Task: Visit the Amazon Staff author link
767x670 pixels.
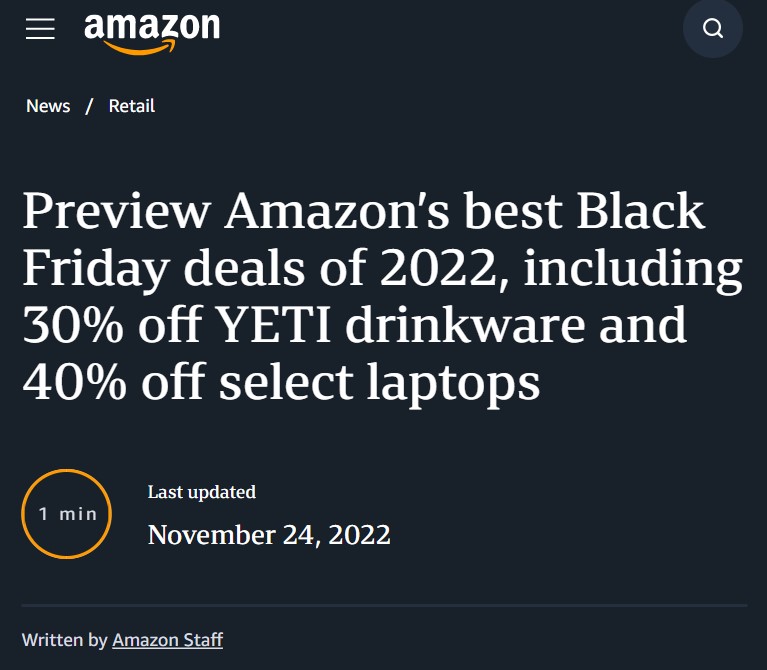Action: click(168, 640)
